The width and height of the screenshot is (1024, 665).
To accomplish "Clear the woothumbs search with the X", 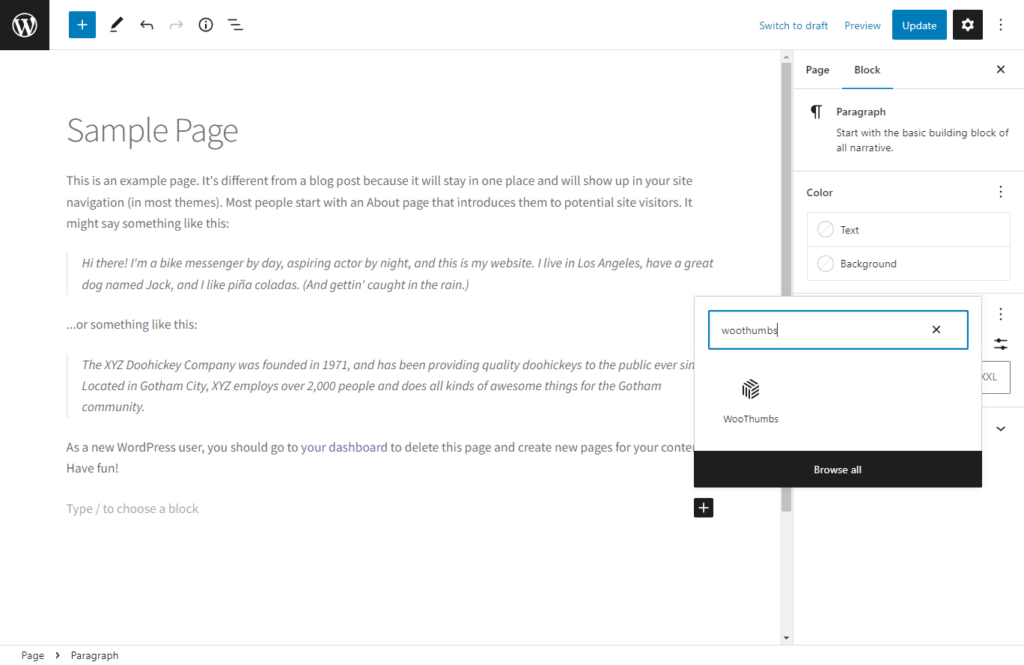I will coord(936,329).
